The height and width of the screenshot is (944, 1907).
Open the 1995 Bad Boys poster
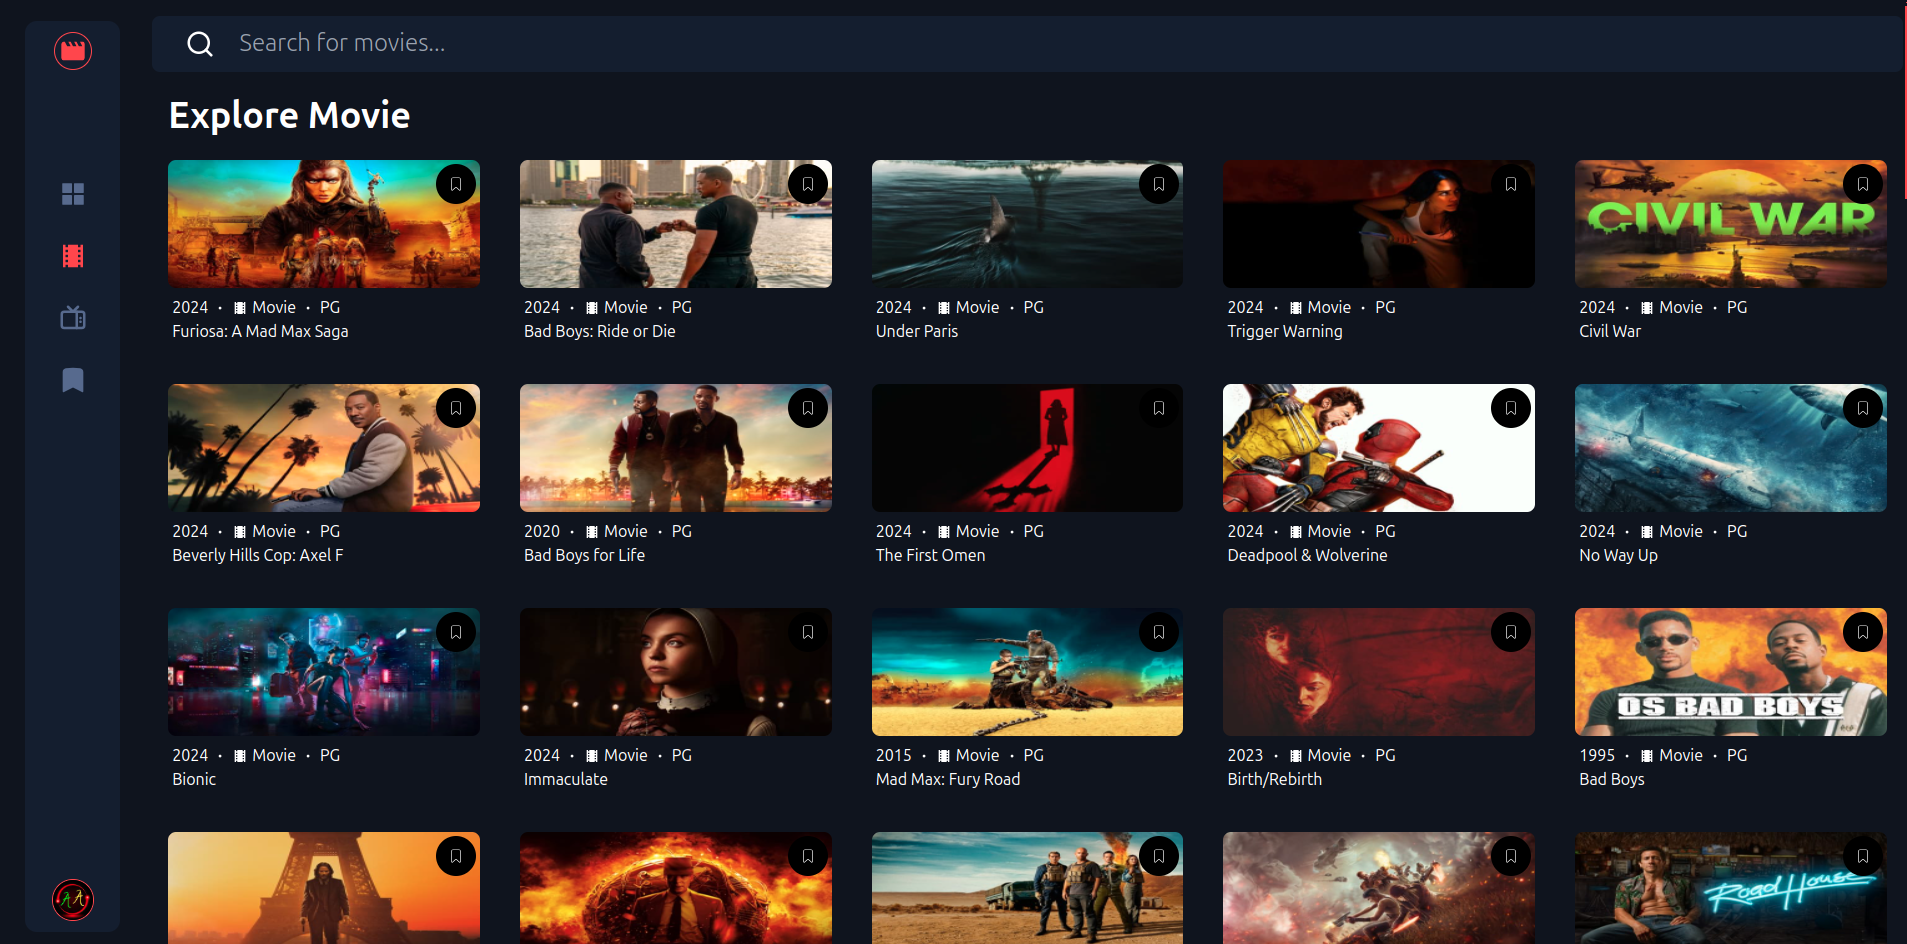[x=1731, y=672]
